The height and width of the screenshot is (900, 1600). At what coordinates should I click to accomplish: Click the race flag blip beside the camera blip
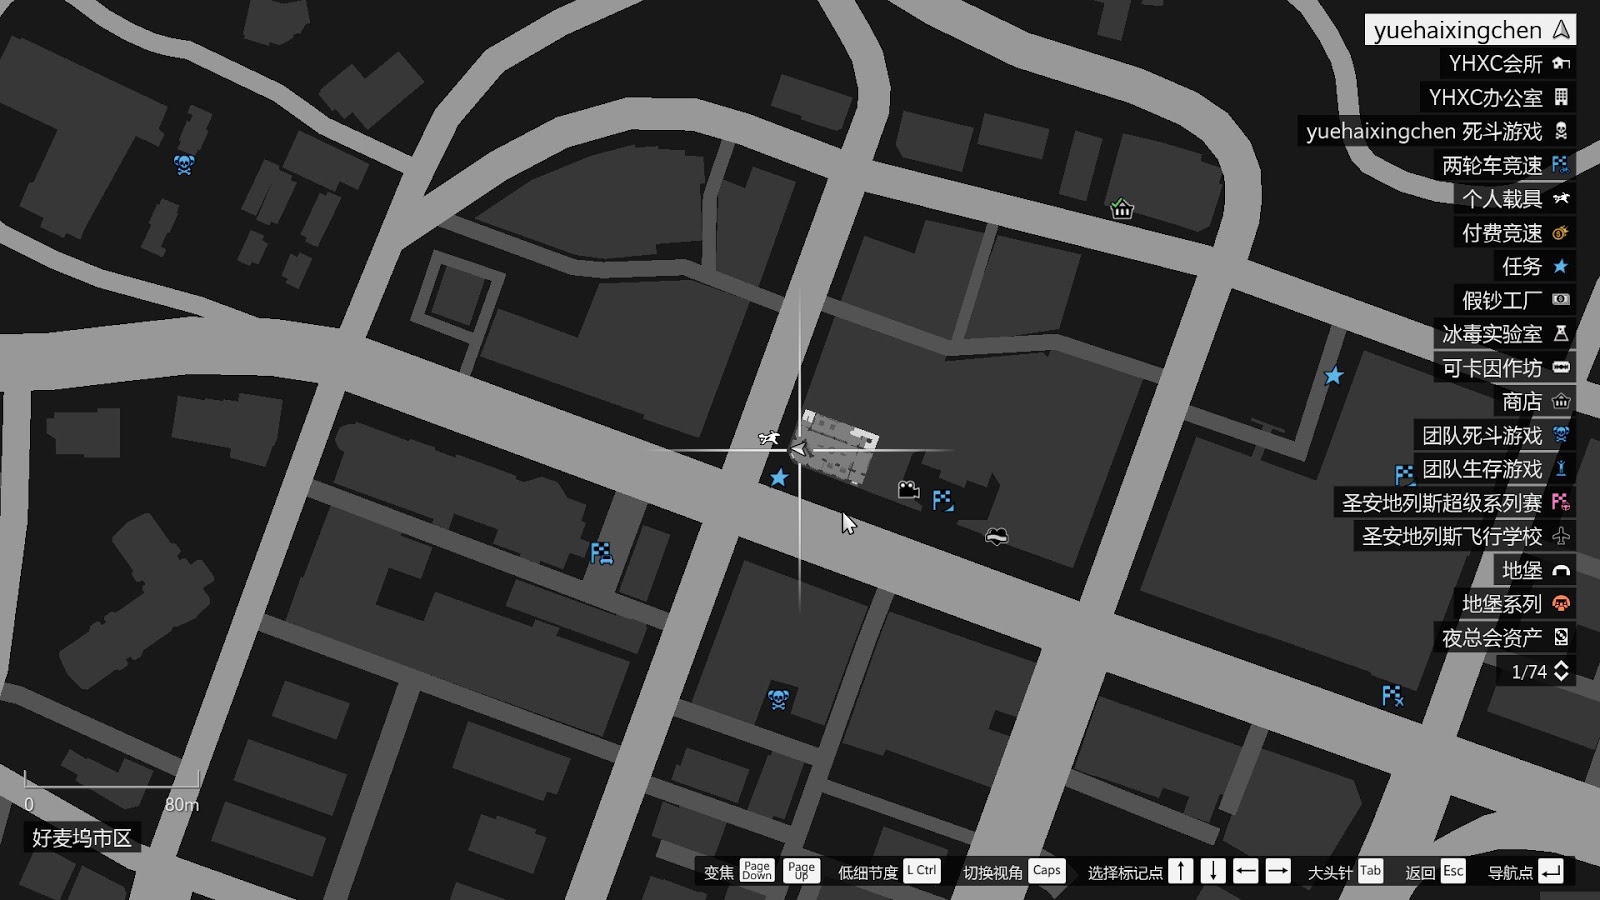click(x=943, y=500)
